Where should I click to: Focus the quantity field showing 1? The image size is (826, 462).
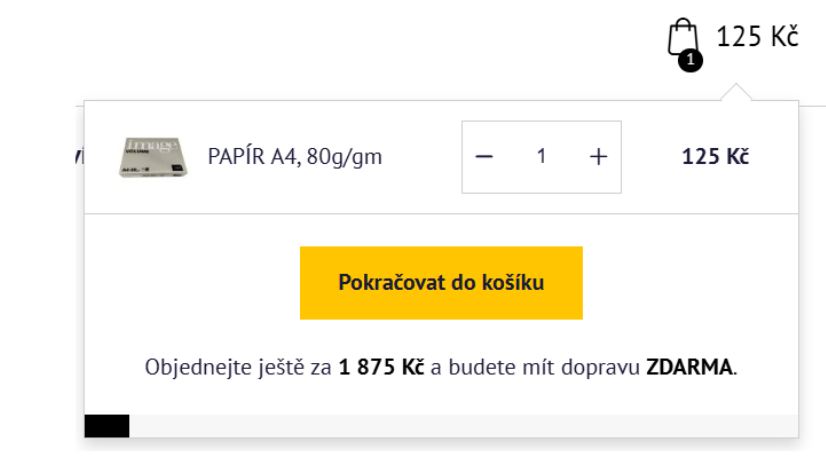(x=541, y=156)
